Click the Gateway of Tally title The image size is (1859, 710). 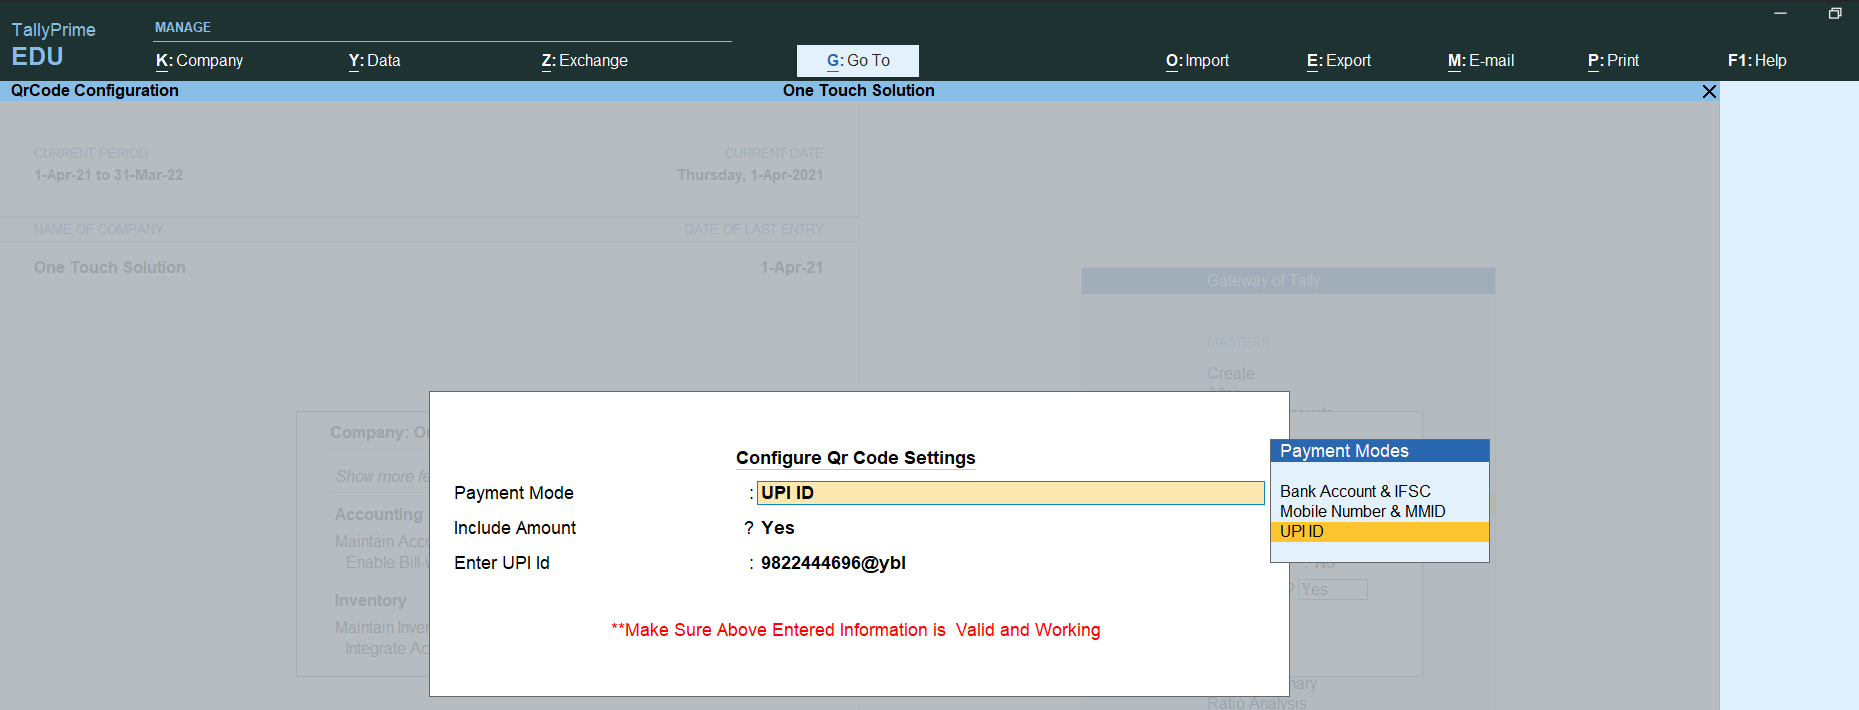coord(1263,281)
